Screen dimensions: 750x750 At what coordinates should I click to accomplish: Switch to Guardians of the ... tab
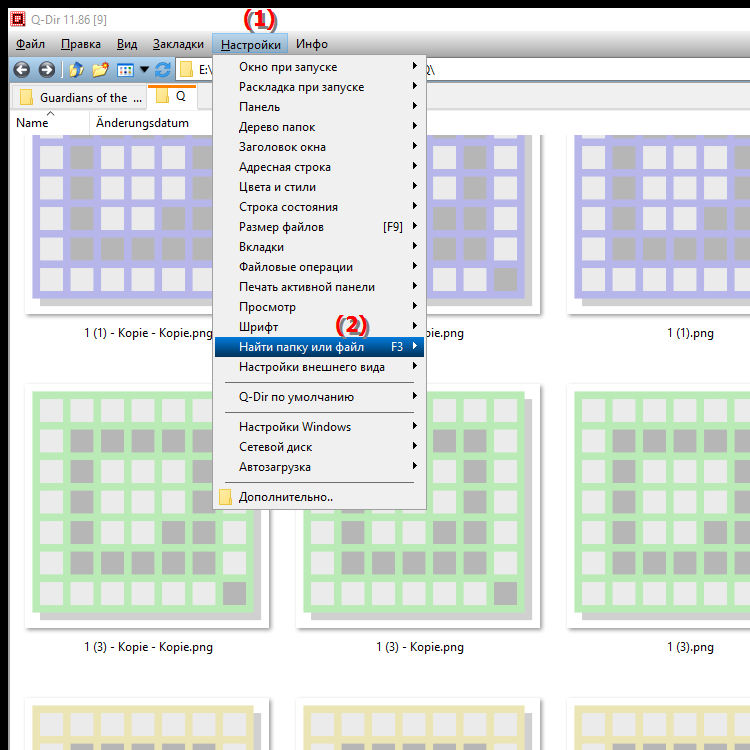(x=81, y=98)
